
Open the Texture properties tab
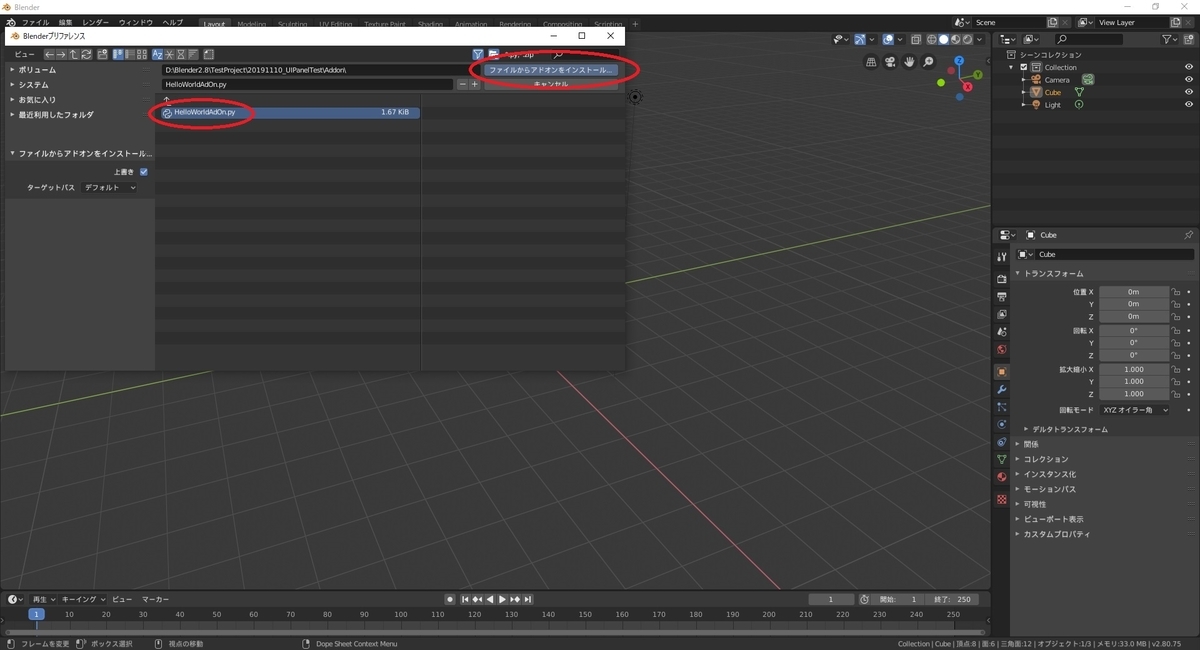(x=1002, y=499)
